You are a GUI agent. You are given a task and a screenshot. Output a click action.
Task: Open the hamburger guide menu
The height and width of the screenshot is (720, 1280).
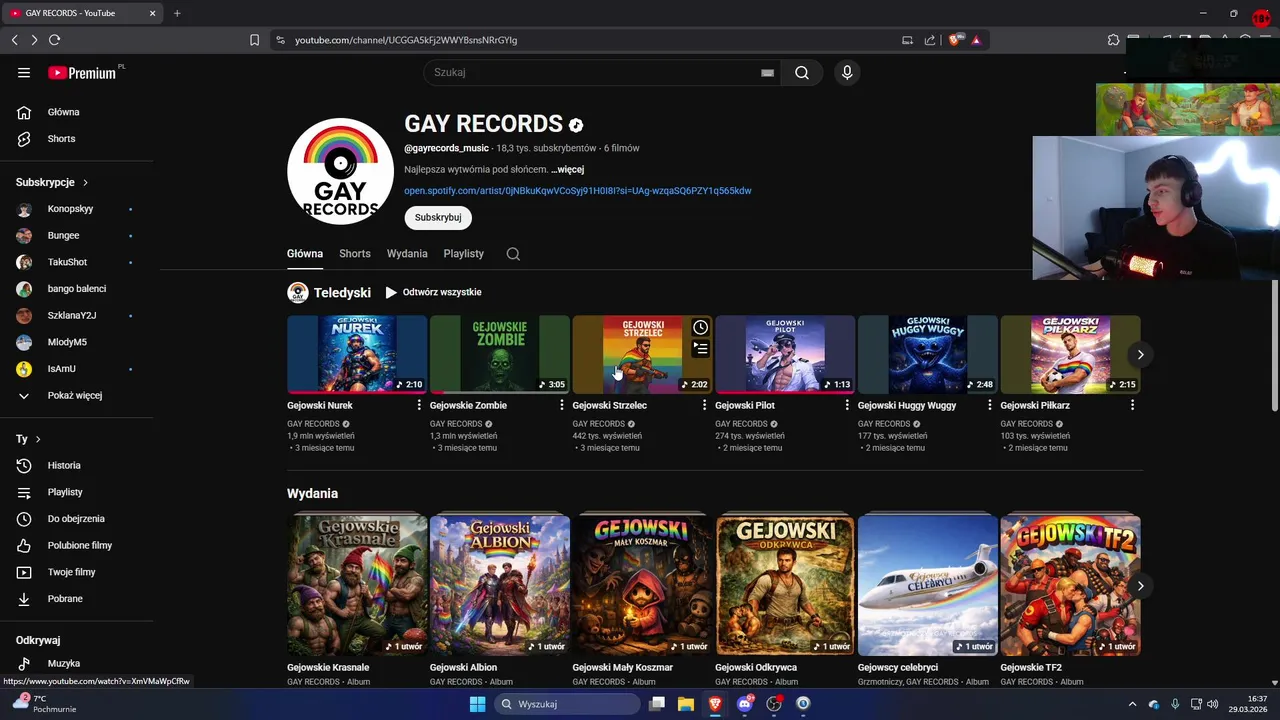24,73
